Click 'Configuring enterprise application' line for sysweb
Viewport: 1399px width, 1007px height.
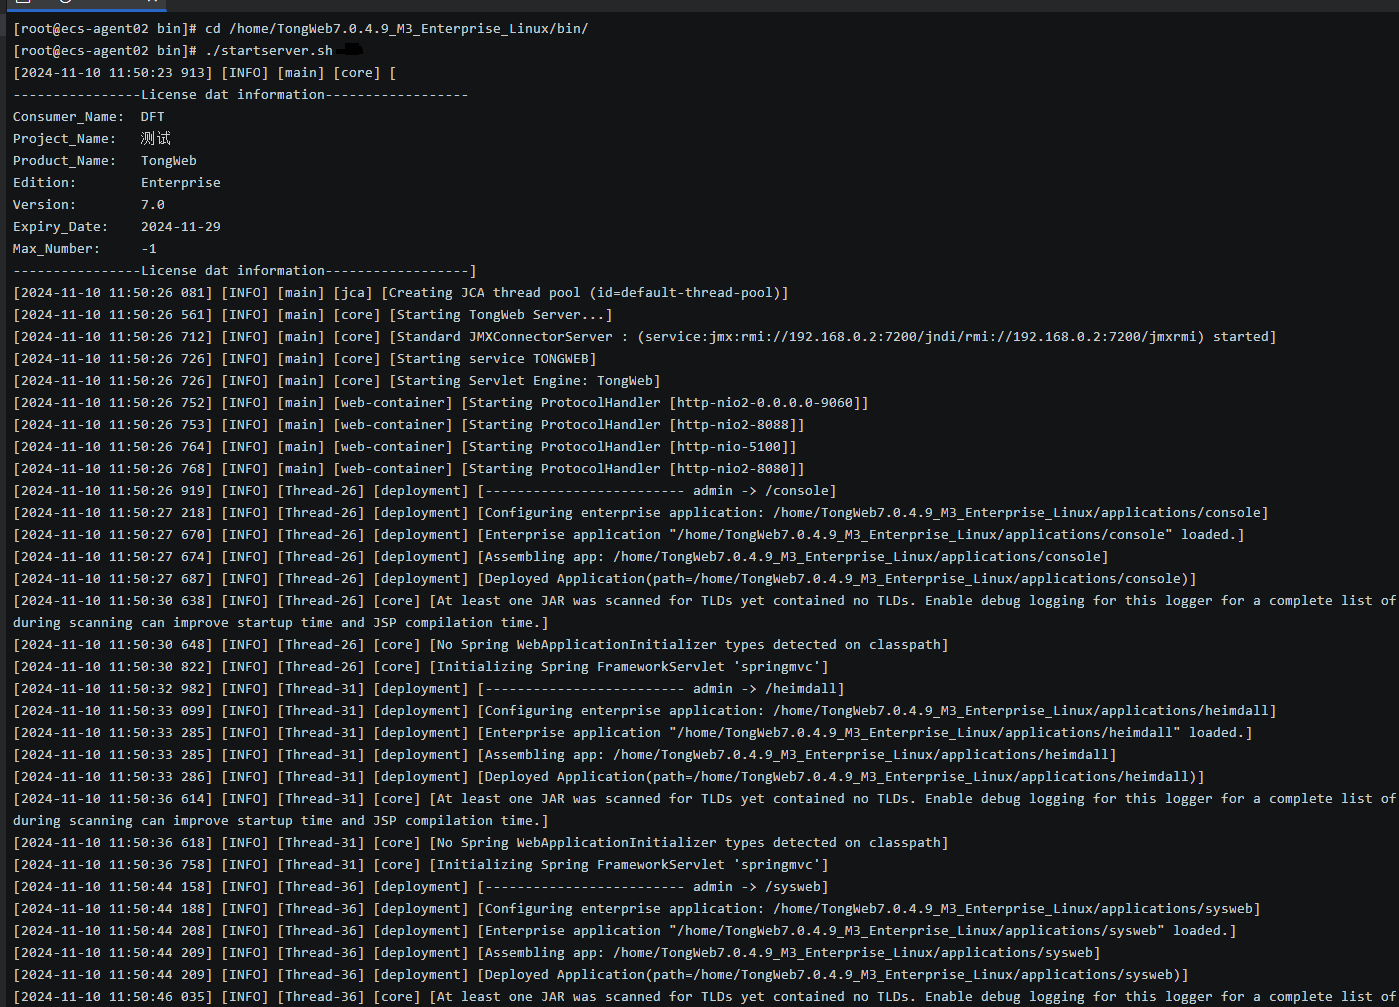[870, 908]
